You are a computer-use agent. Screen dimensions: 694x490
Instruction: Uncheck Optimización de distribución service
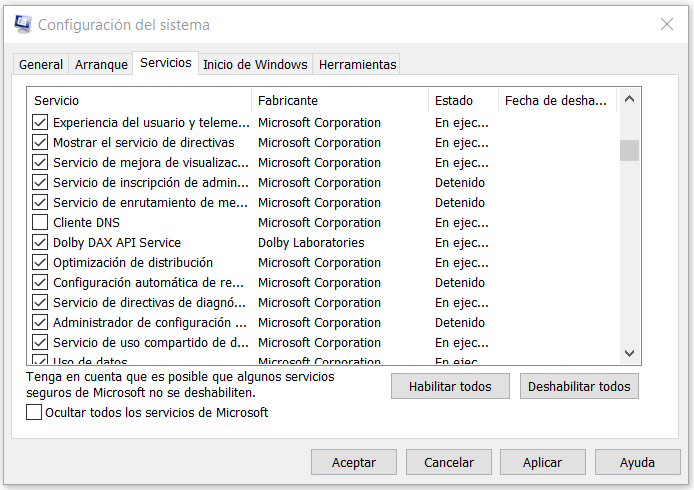click(x=40, y=263)
